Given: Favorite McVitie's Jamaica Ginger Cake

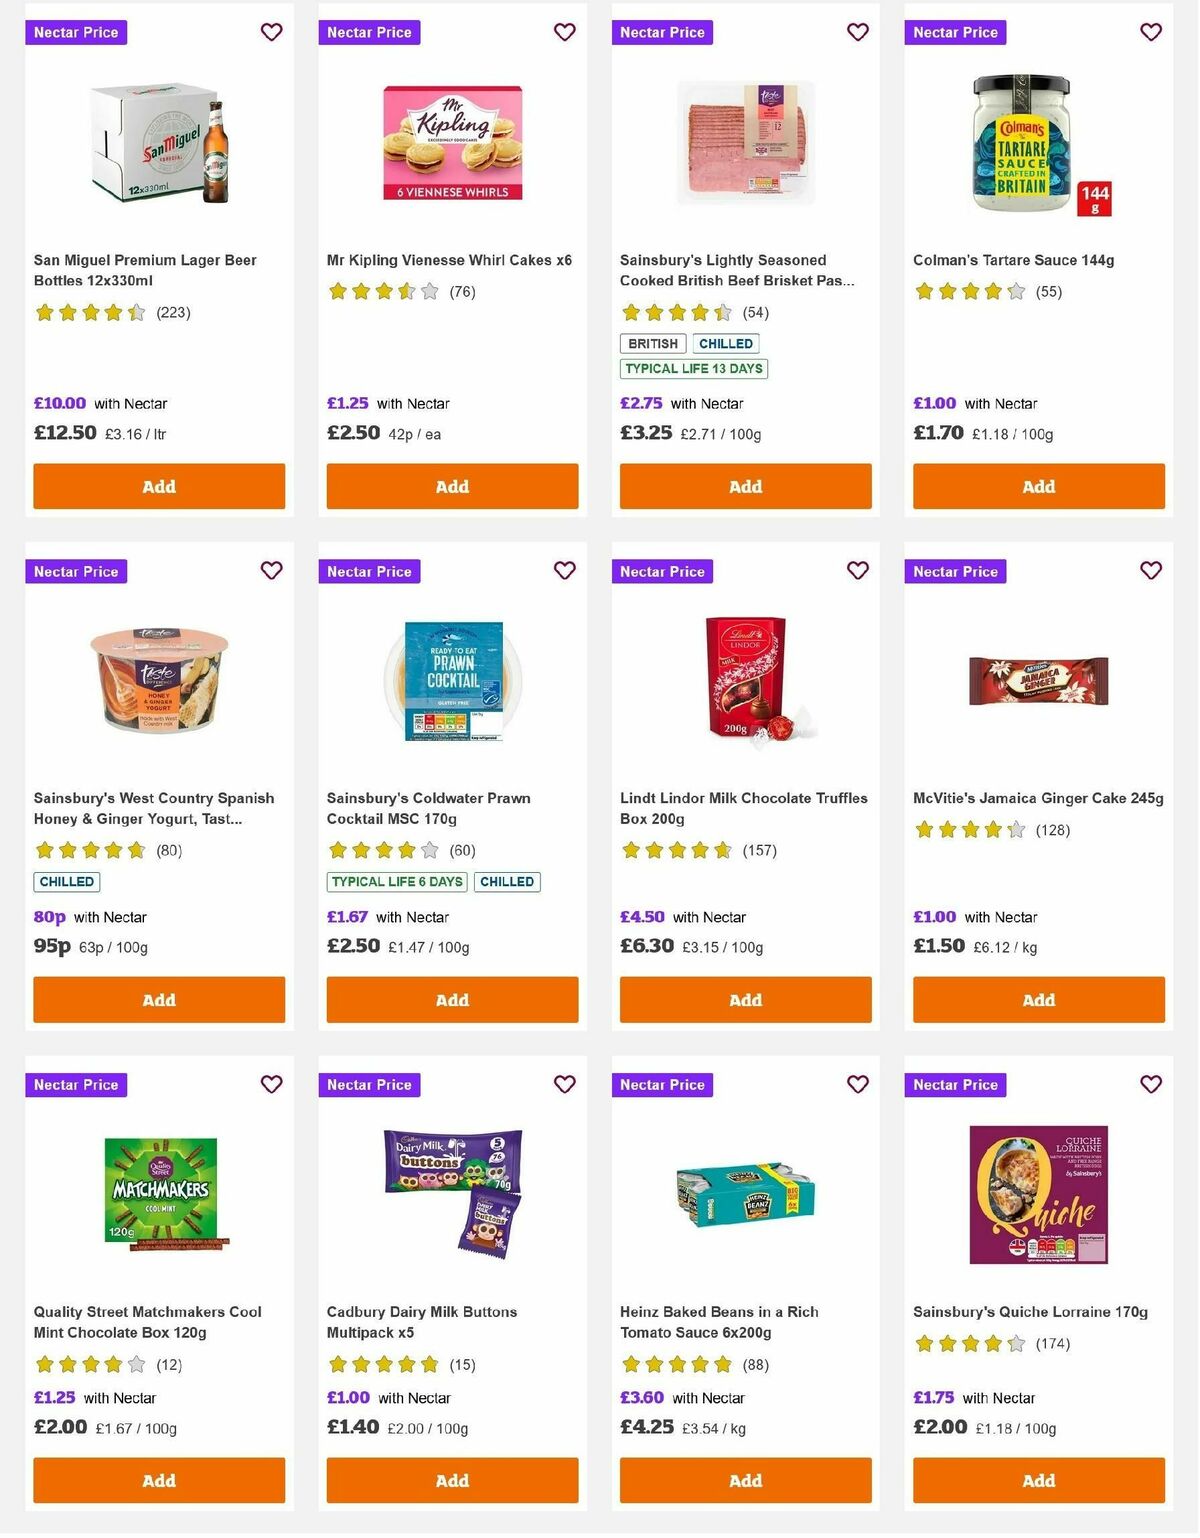Looking at the screenshot, I should tap(1150, 571).
